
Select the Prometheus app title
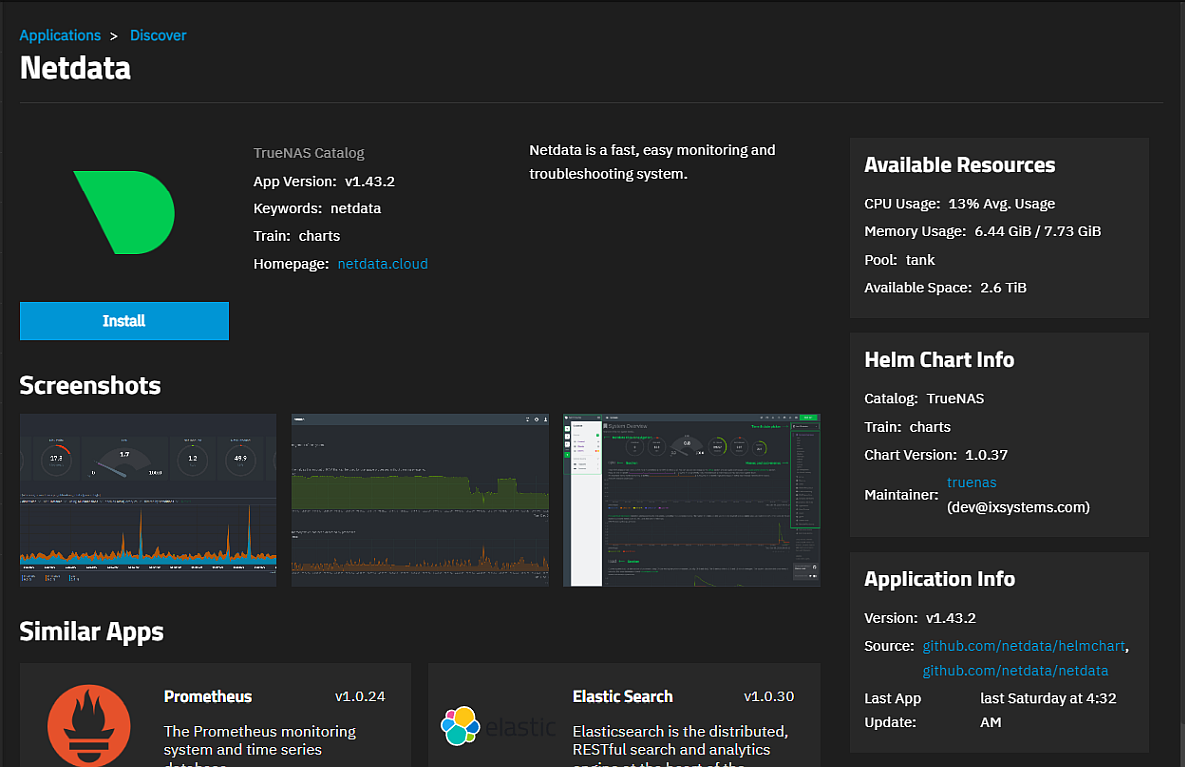point(208,696)
